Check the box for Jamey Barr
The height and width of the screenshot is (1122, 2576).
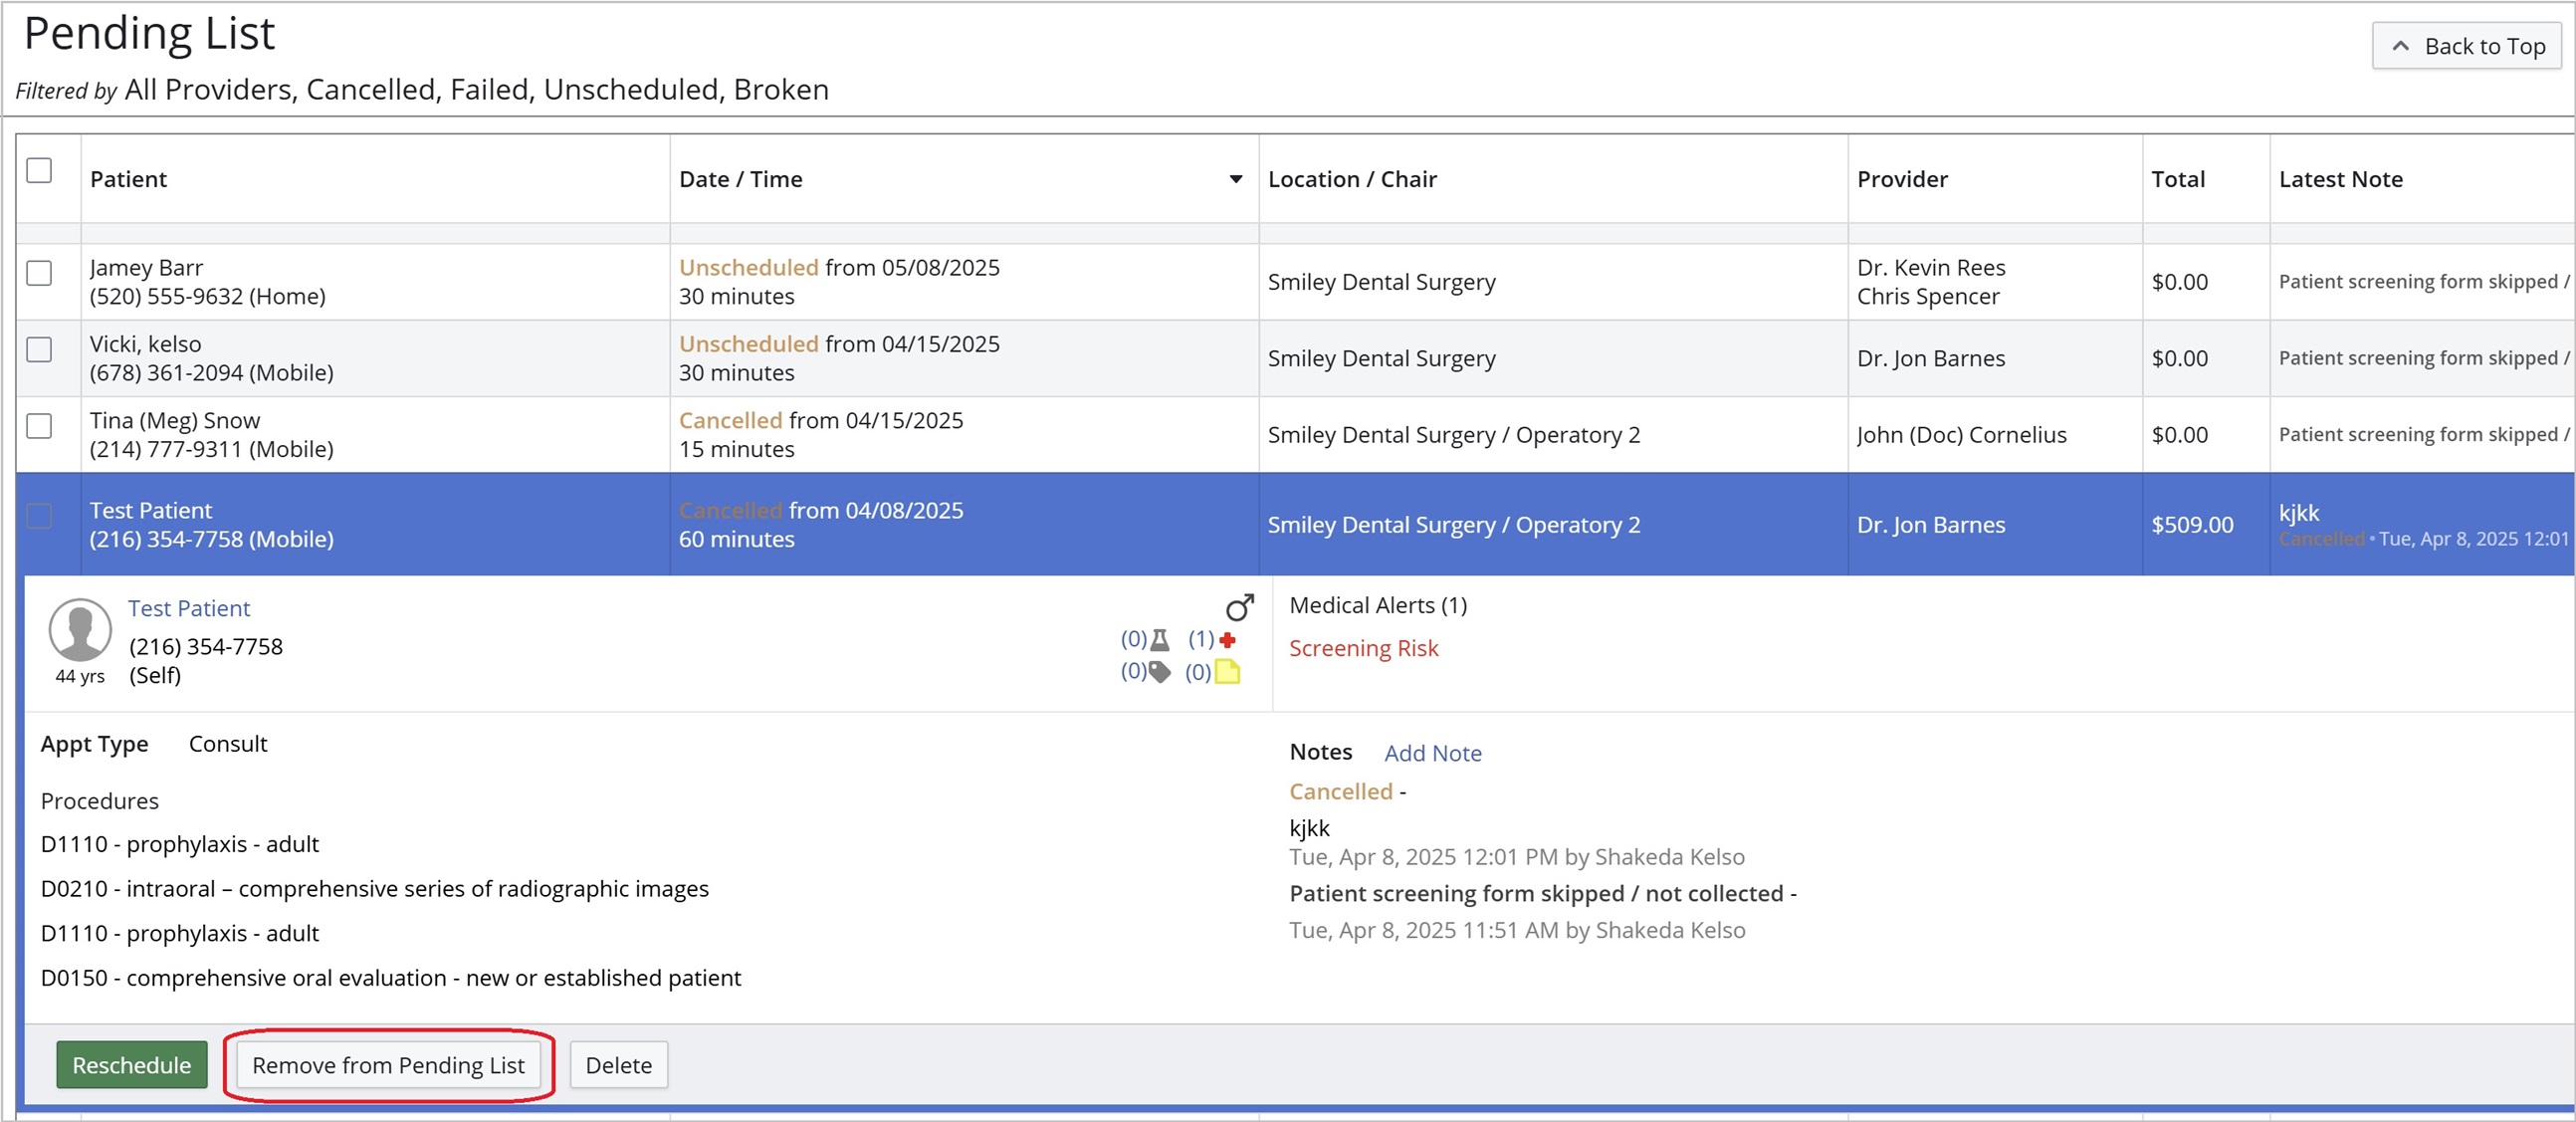(x=39, y=273)
